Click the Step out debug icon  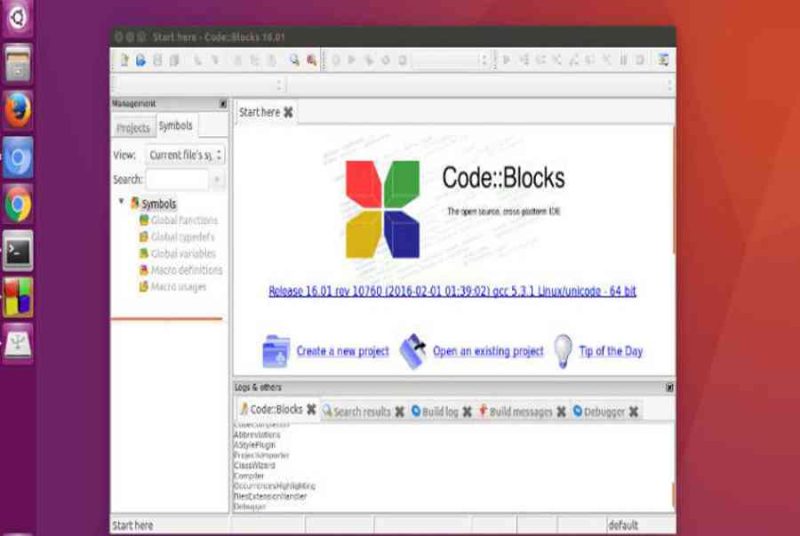coord(573,60)
